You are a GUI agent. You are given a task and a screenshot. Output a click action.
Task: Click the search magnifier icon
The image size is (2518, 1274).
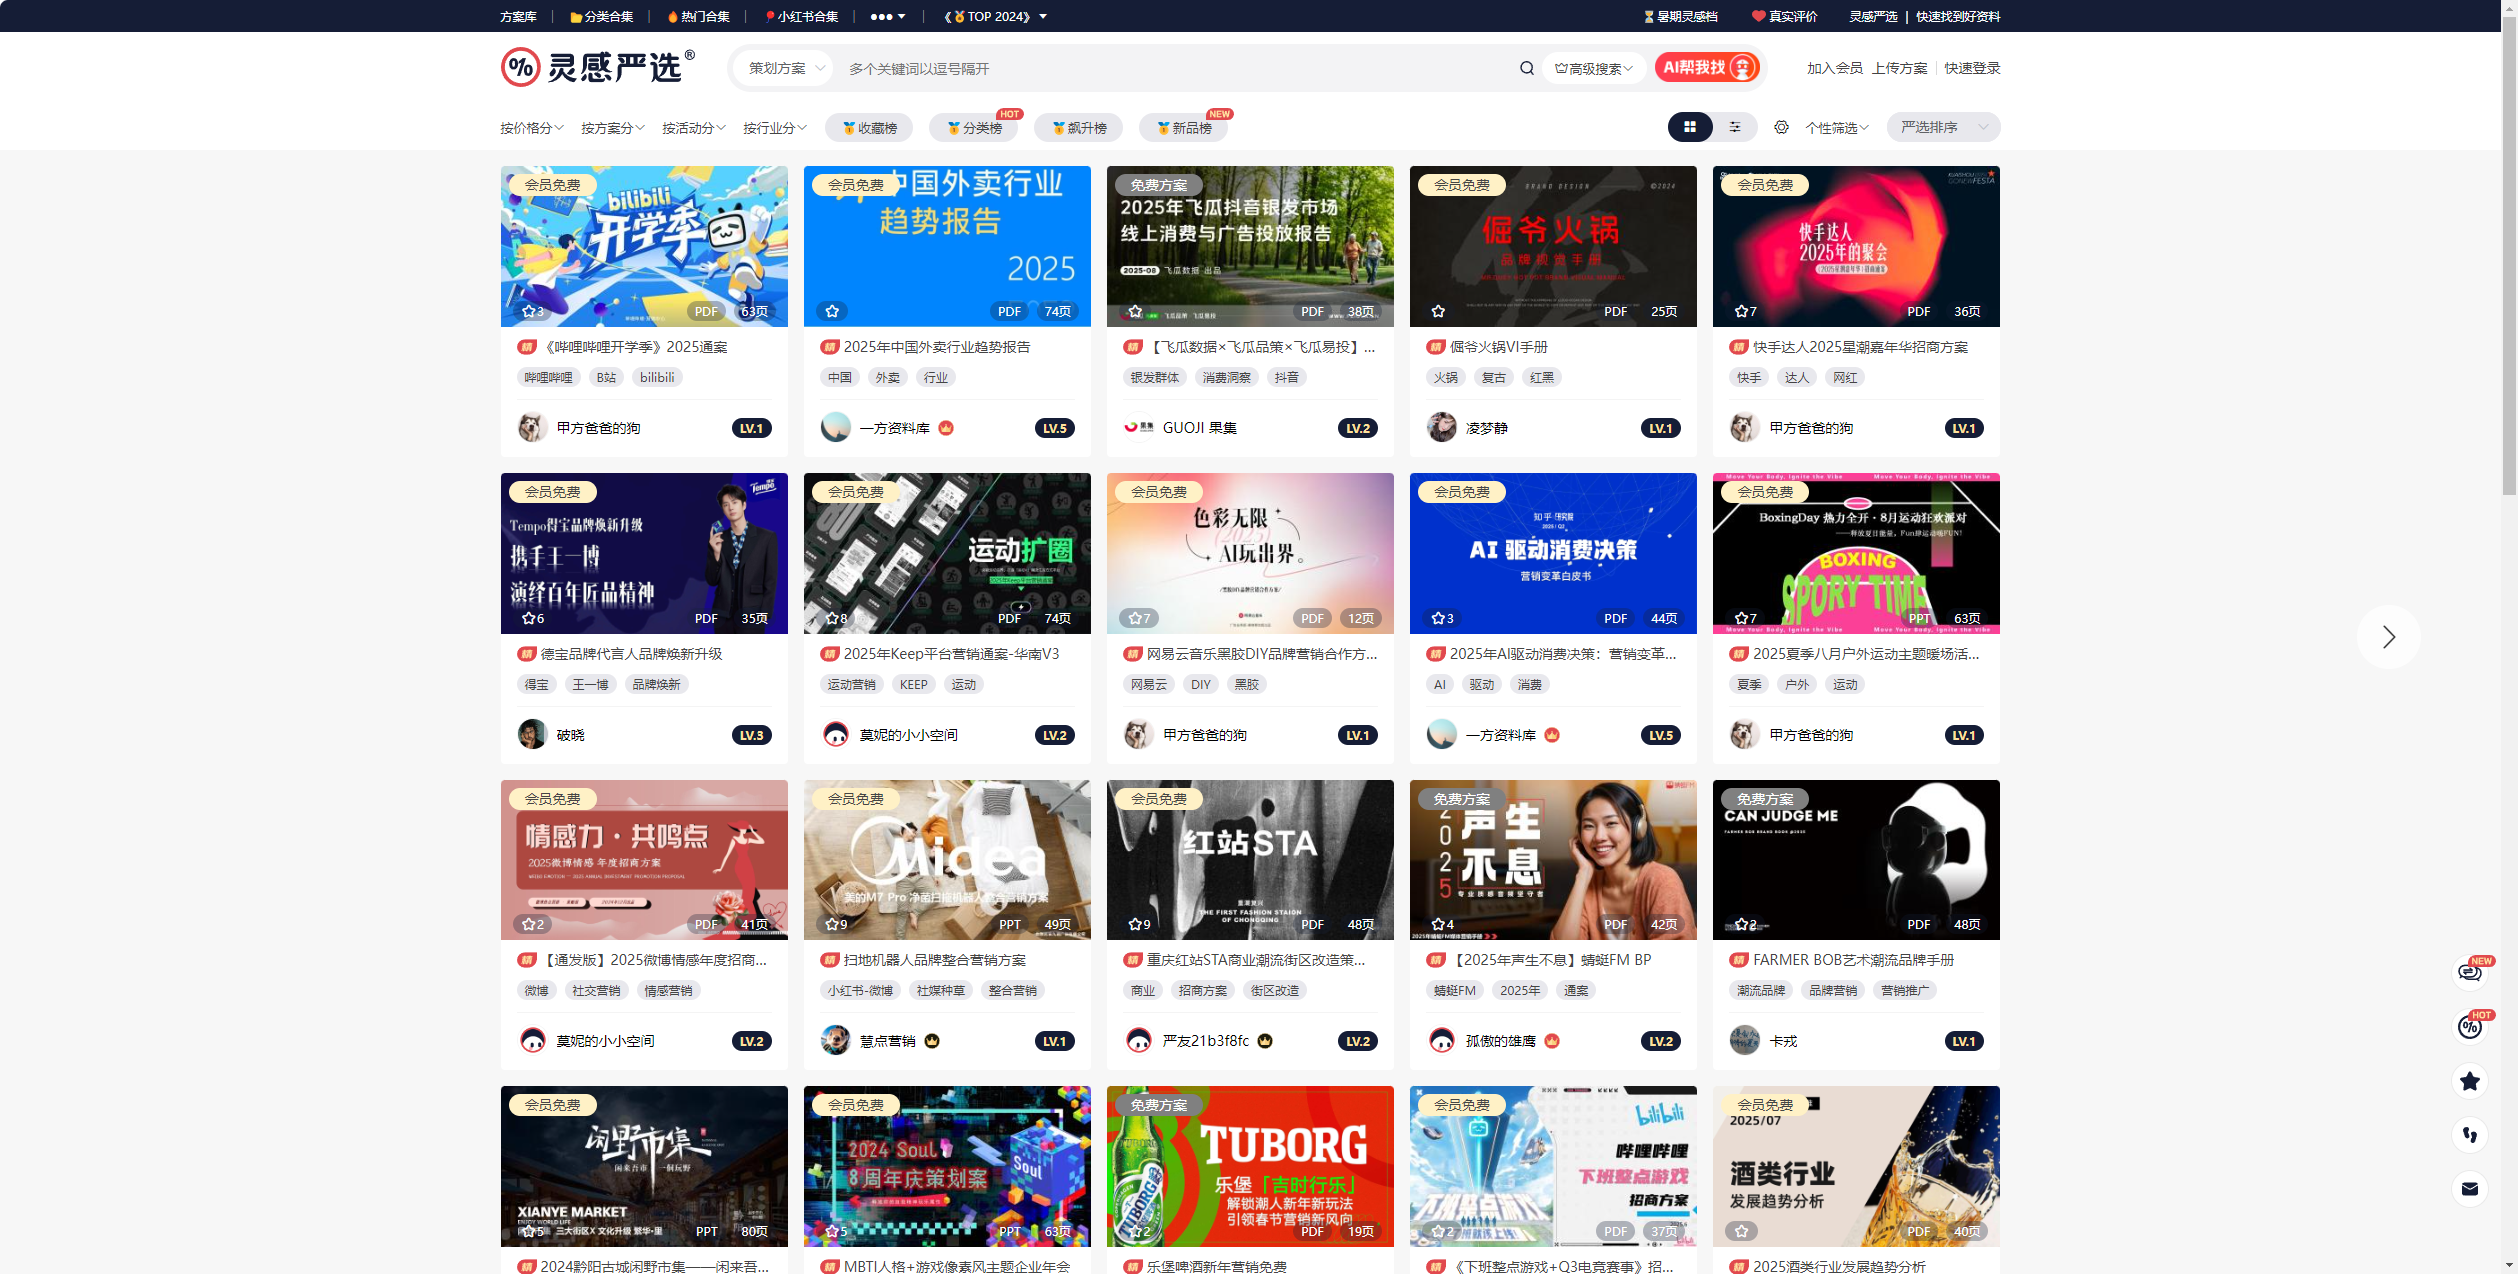coord(1526,68)
